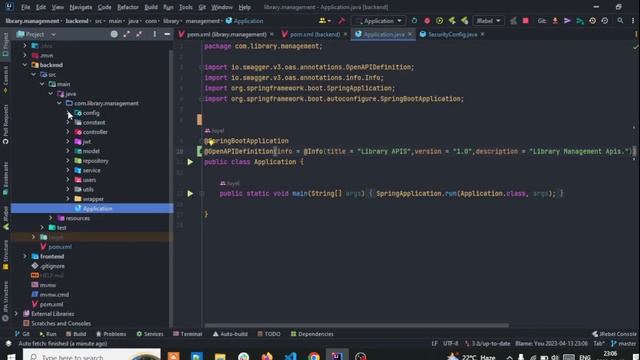Click the UTF-8 encoding status item
Image resolution: width=640 pixels, height=360 pixels.
[451, 344]
